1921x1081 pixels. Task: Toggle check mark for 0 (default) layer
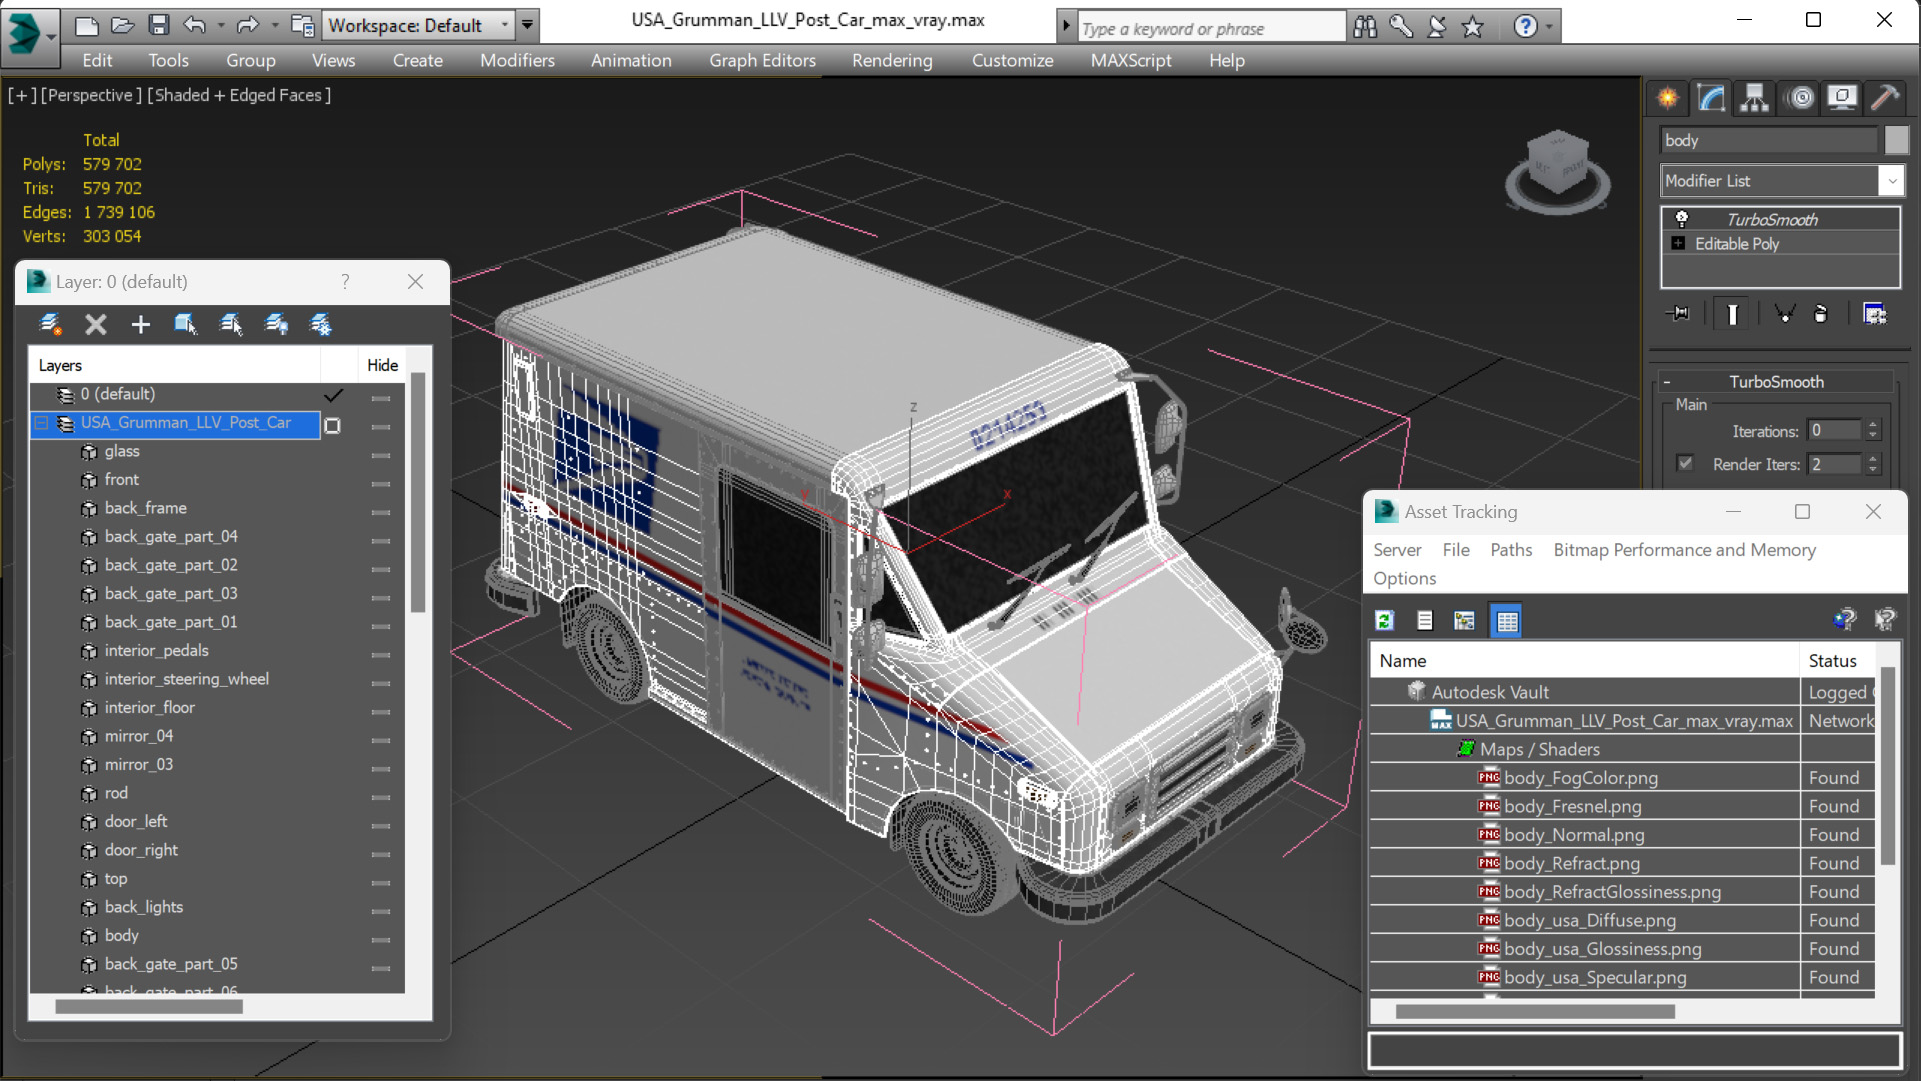[x=333, y=395]
